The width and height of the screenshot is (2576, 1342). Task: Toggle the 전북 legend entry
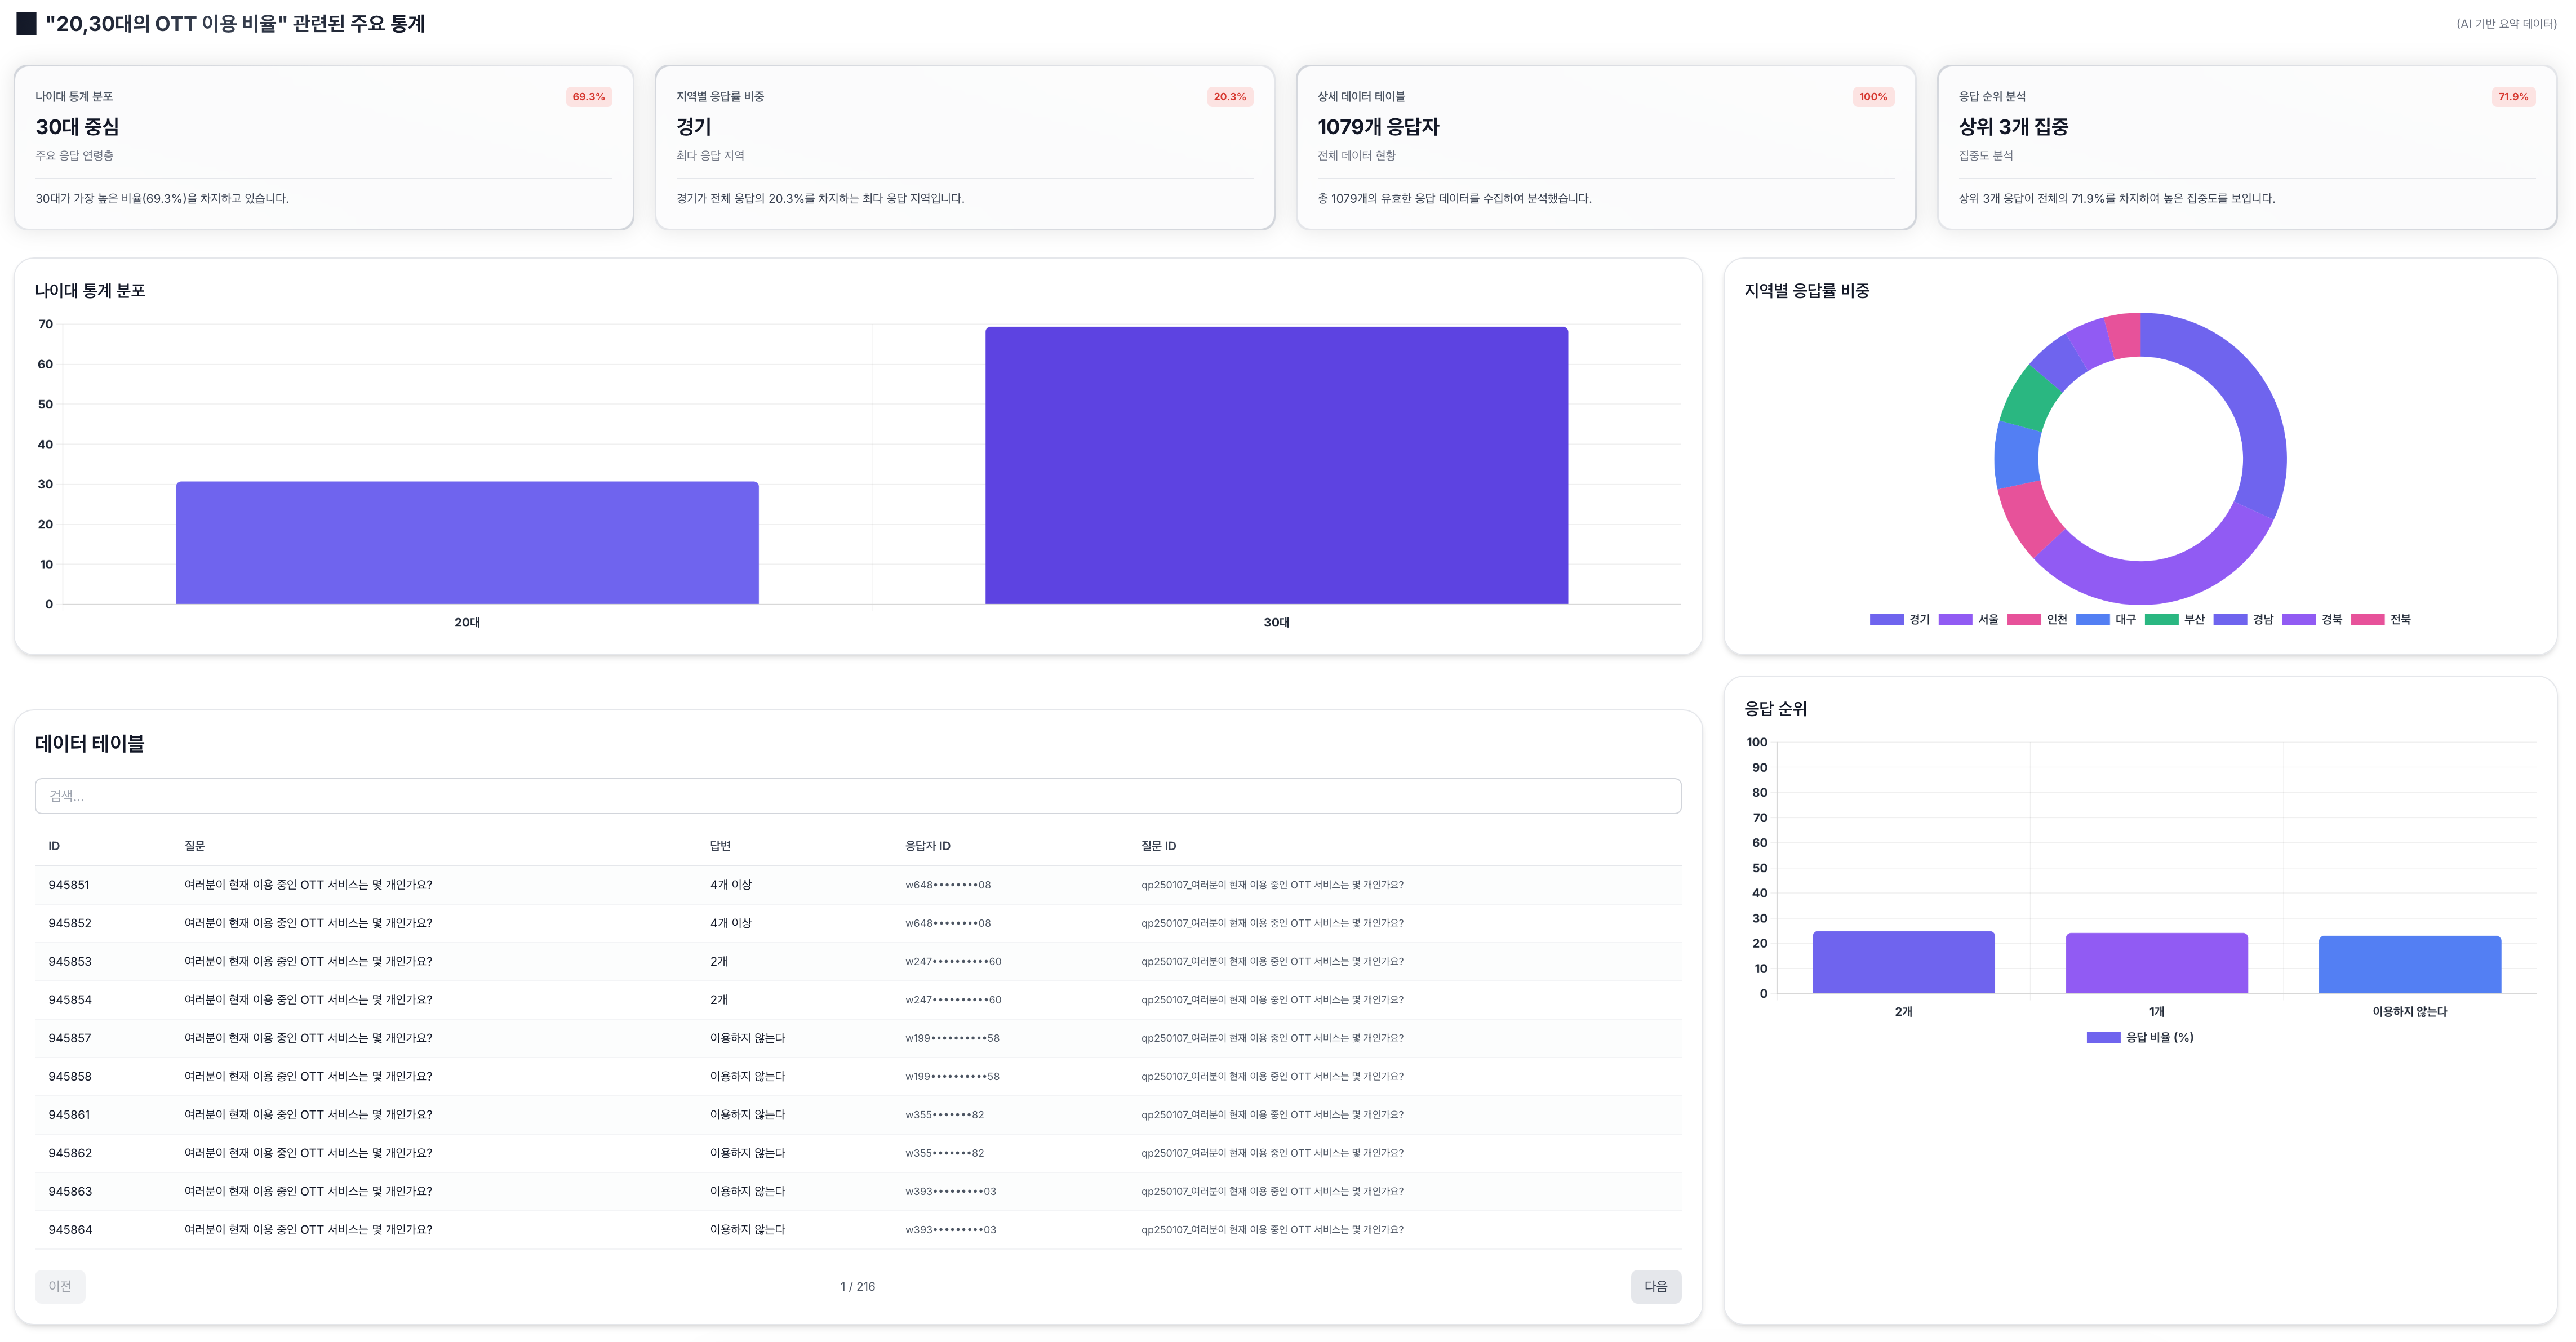click(2381, 620)
